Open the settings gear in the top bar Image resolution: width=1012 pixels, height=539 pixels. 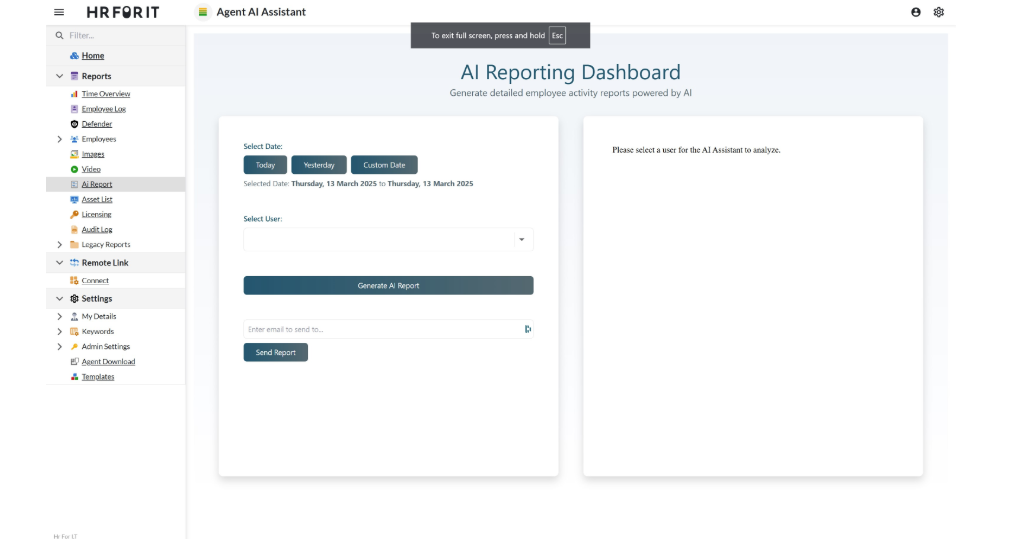tap(938, 12)
